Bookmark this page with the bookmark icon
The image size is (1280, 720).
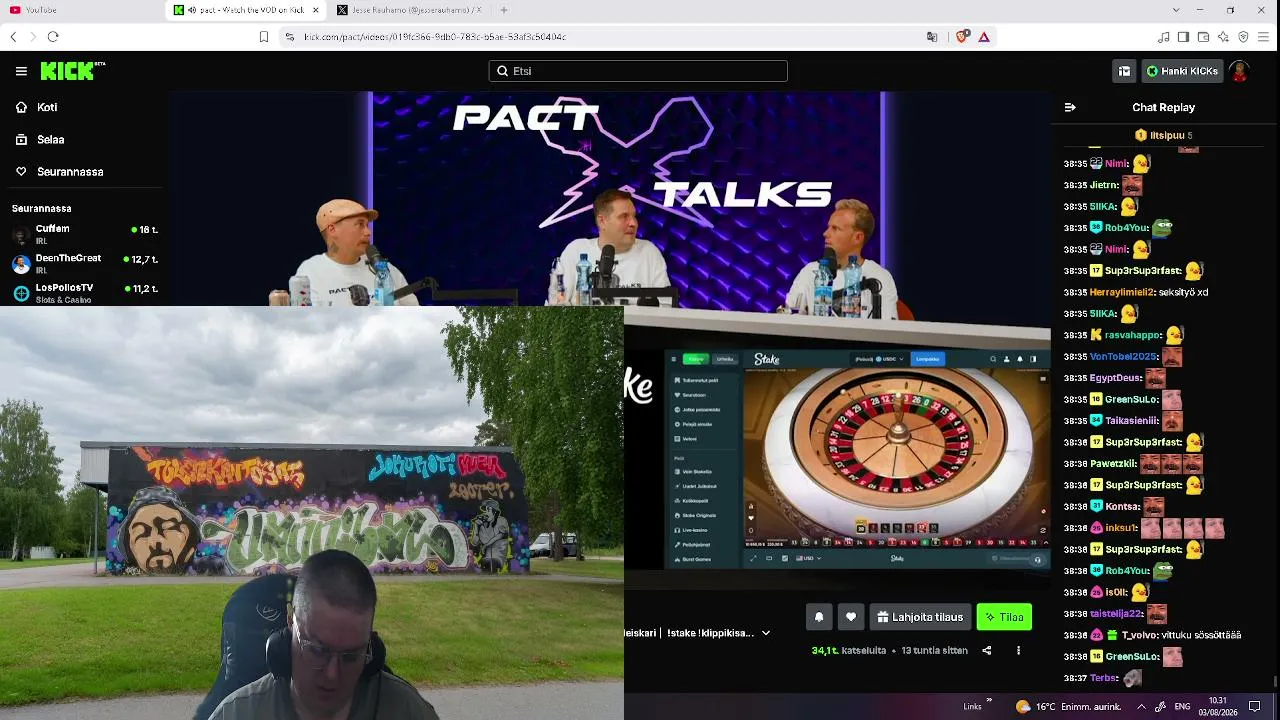click(264, 37)
